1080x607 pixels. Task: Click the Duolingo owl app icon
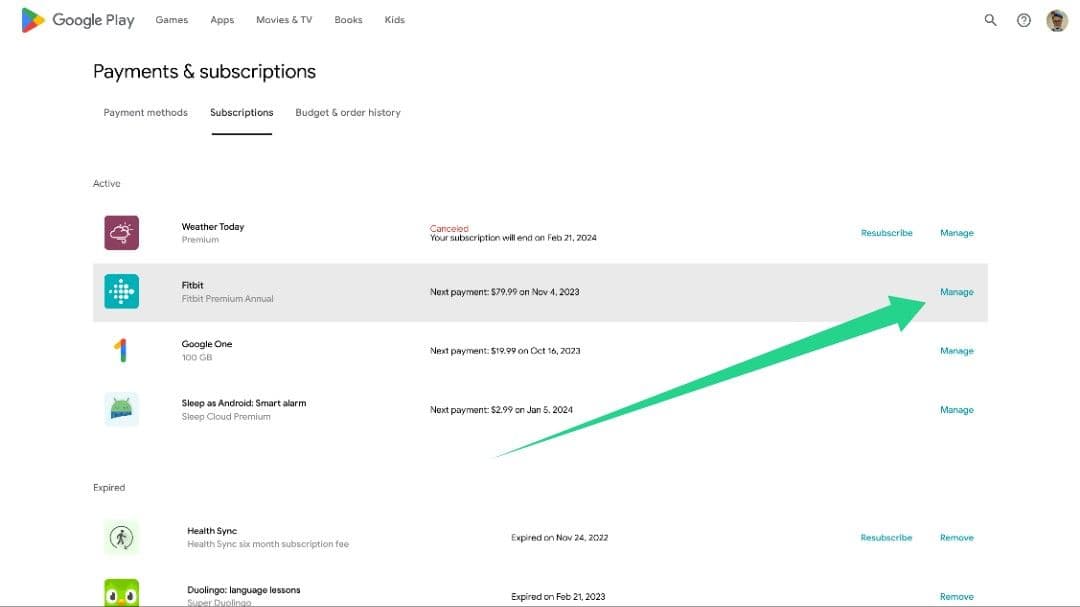tap(121, 593)
